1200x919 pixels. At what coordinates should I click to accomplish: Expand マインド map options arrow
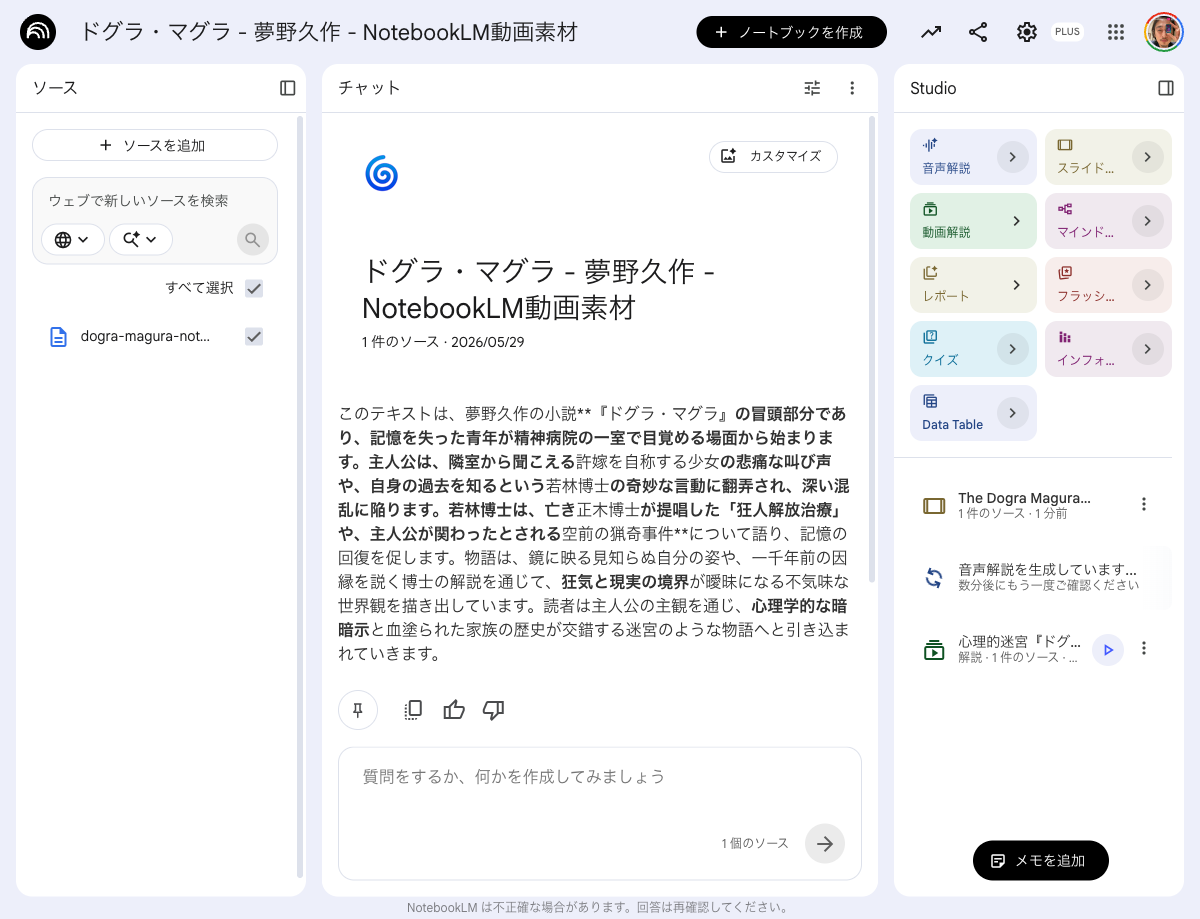pos(1148,221)
